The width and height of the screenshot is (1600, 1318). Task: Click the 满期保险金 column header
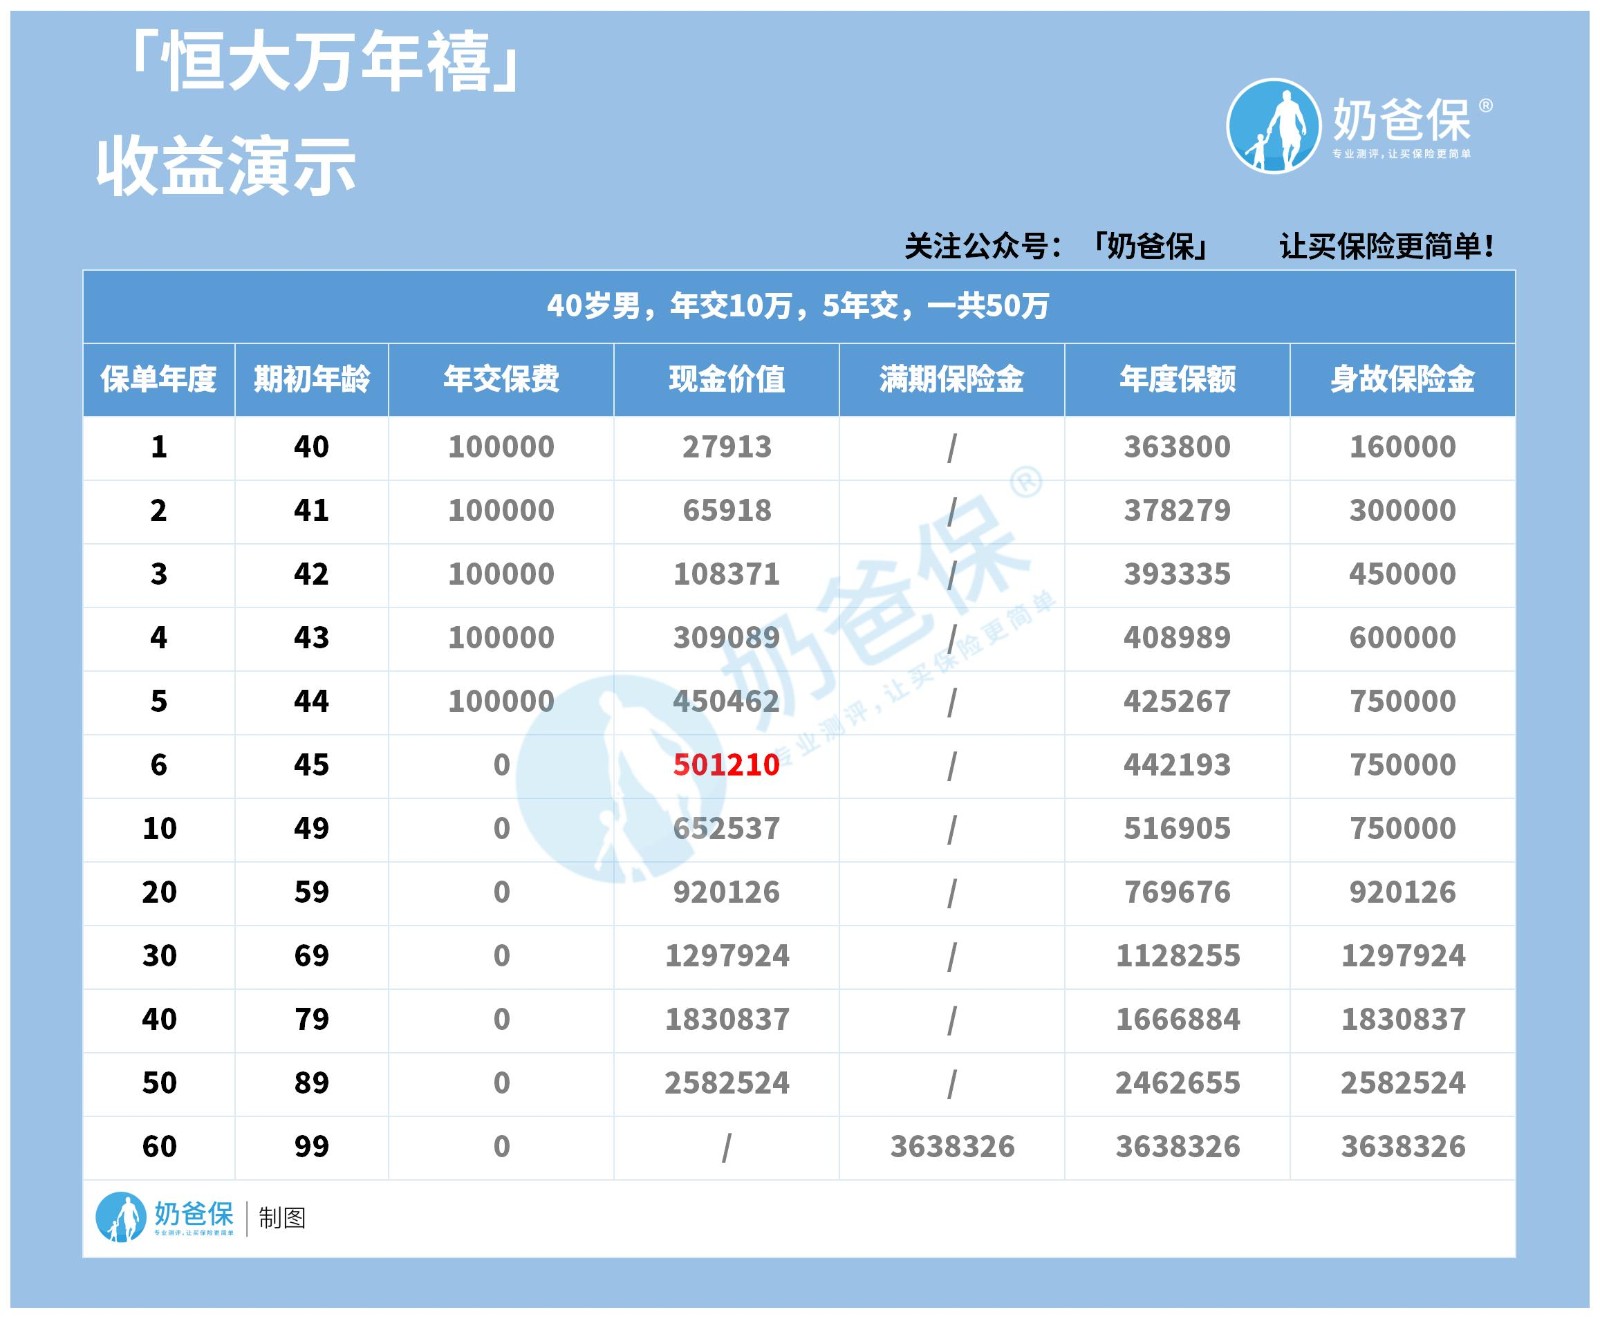point(952,379)
